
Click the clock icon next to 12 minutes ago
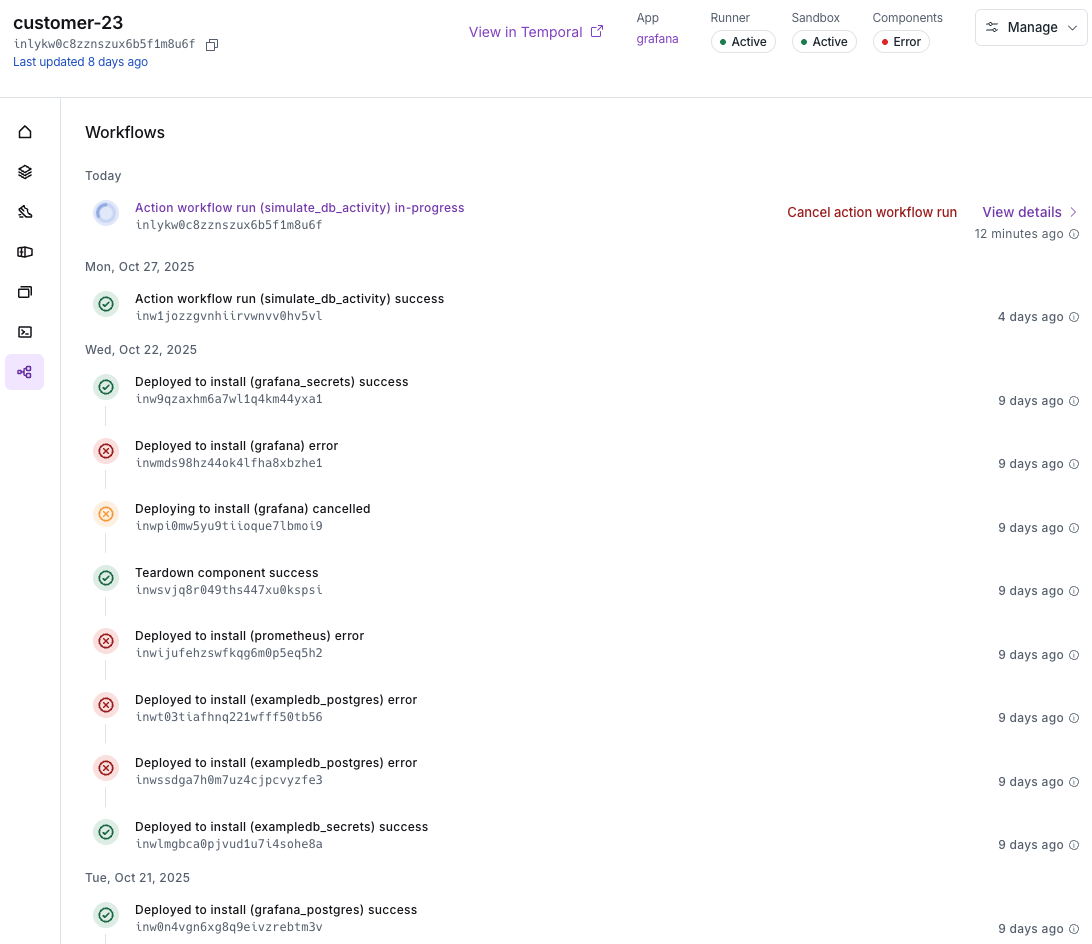(x=1074, y=234)
